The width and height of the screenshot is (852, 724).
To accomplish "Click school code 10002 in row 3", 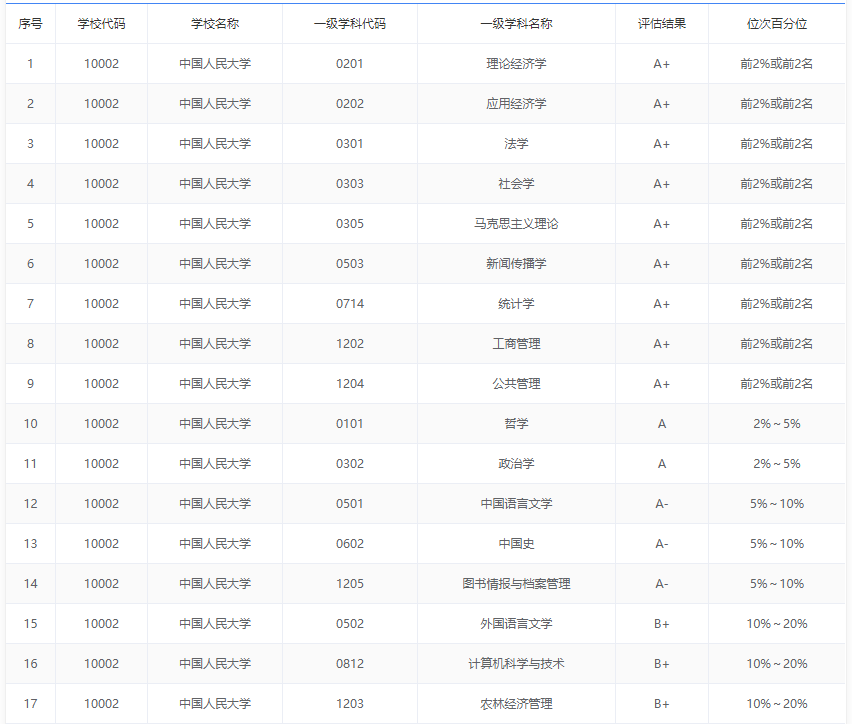I will click(102, 143).
